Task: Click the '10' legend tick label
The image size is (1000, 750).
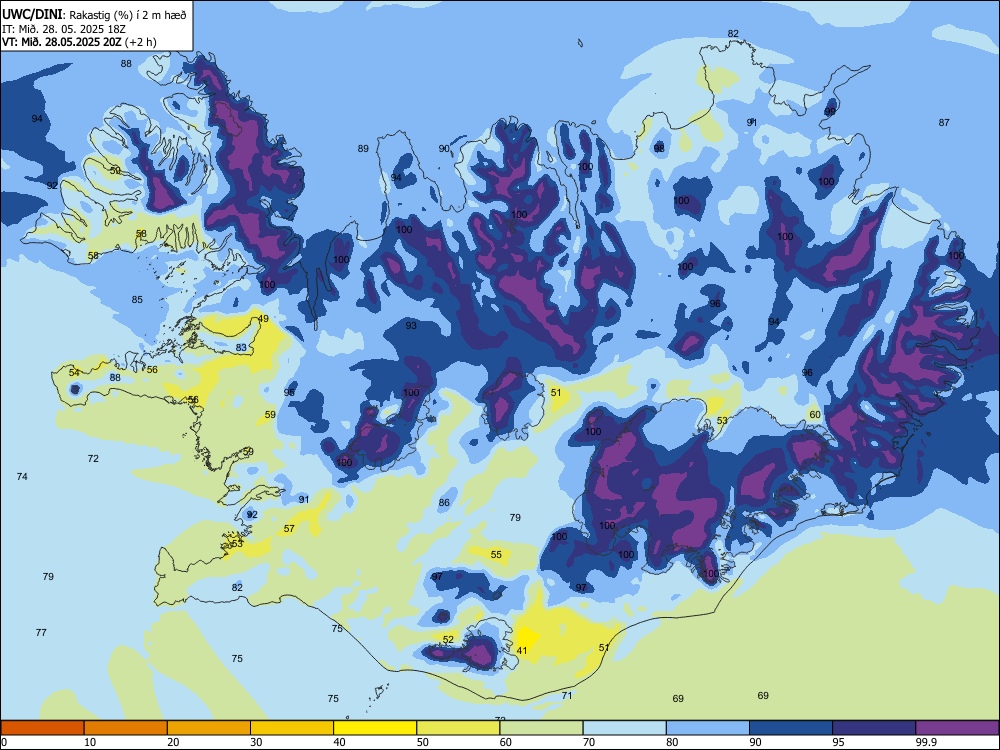Action: 90,742
